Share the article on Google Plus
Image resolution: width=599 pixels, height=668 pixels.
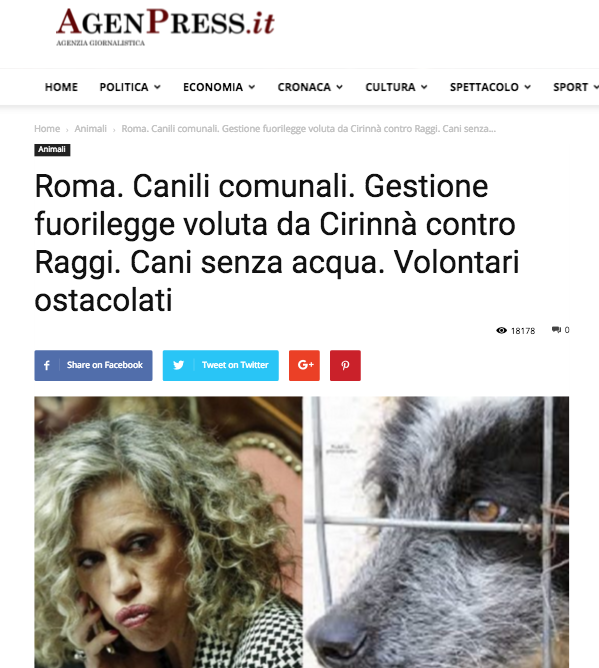[304, 365]
